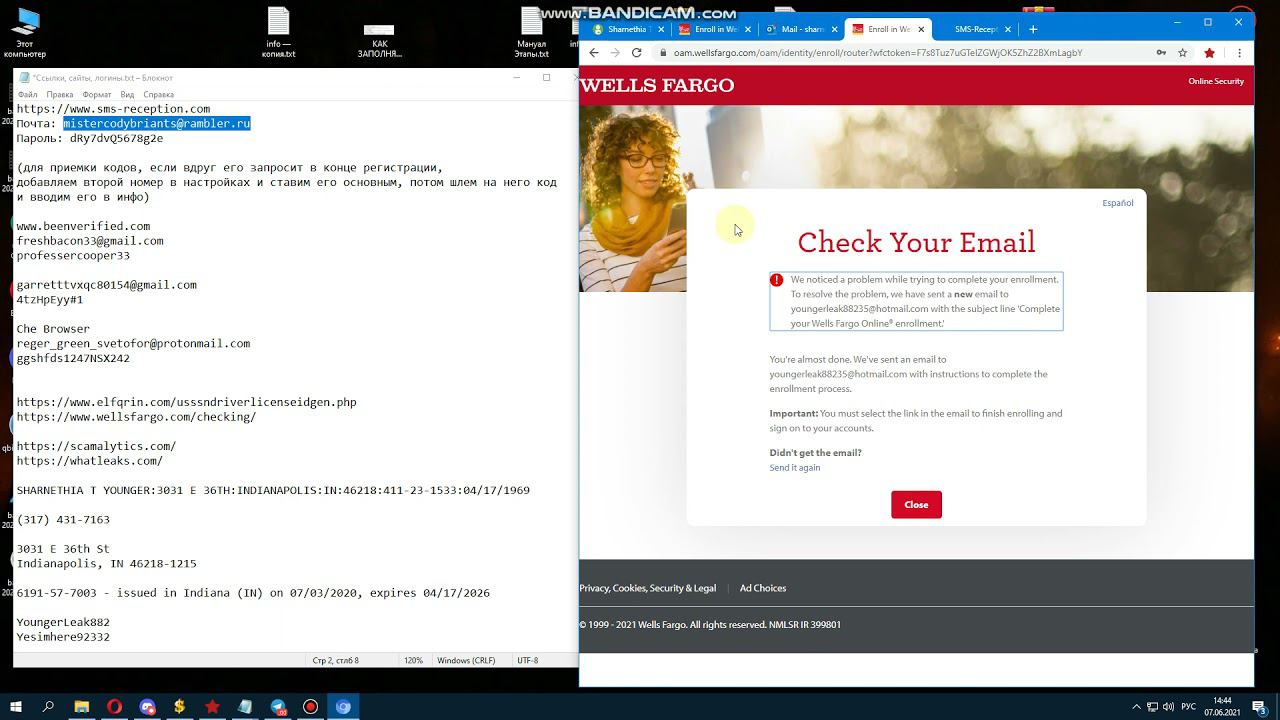Open the active Chromium browser taskbar icon
Viewport: 1280px width, 720px height.
pos(343,707)
